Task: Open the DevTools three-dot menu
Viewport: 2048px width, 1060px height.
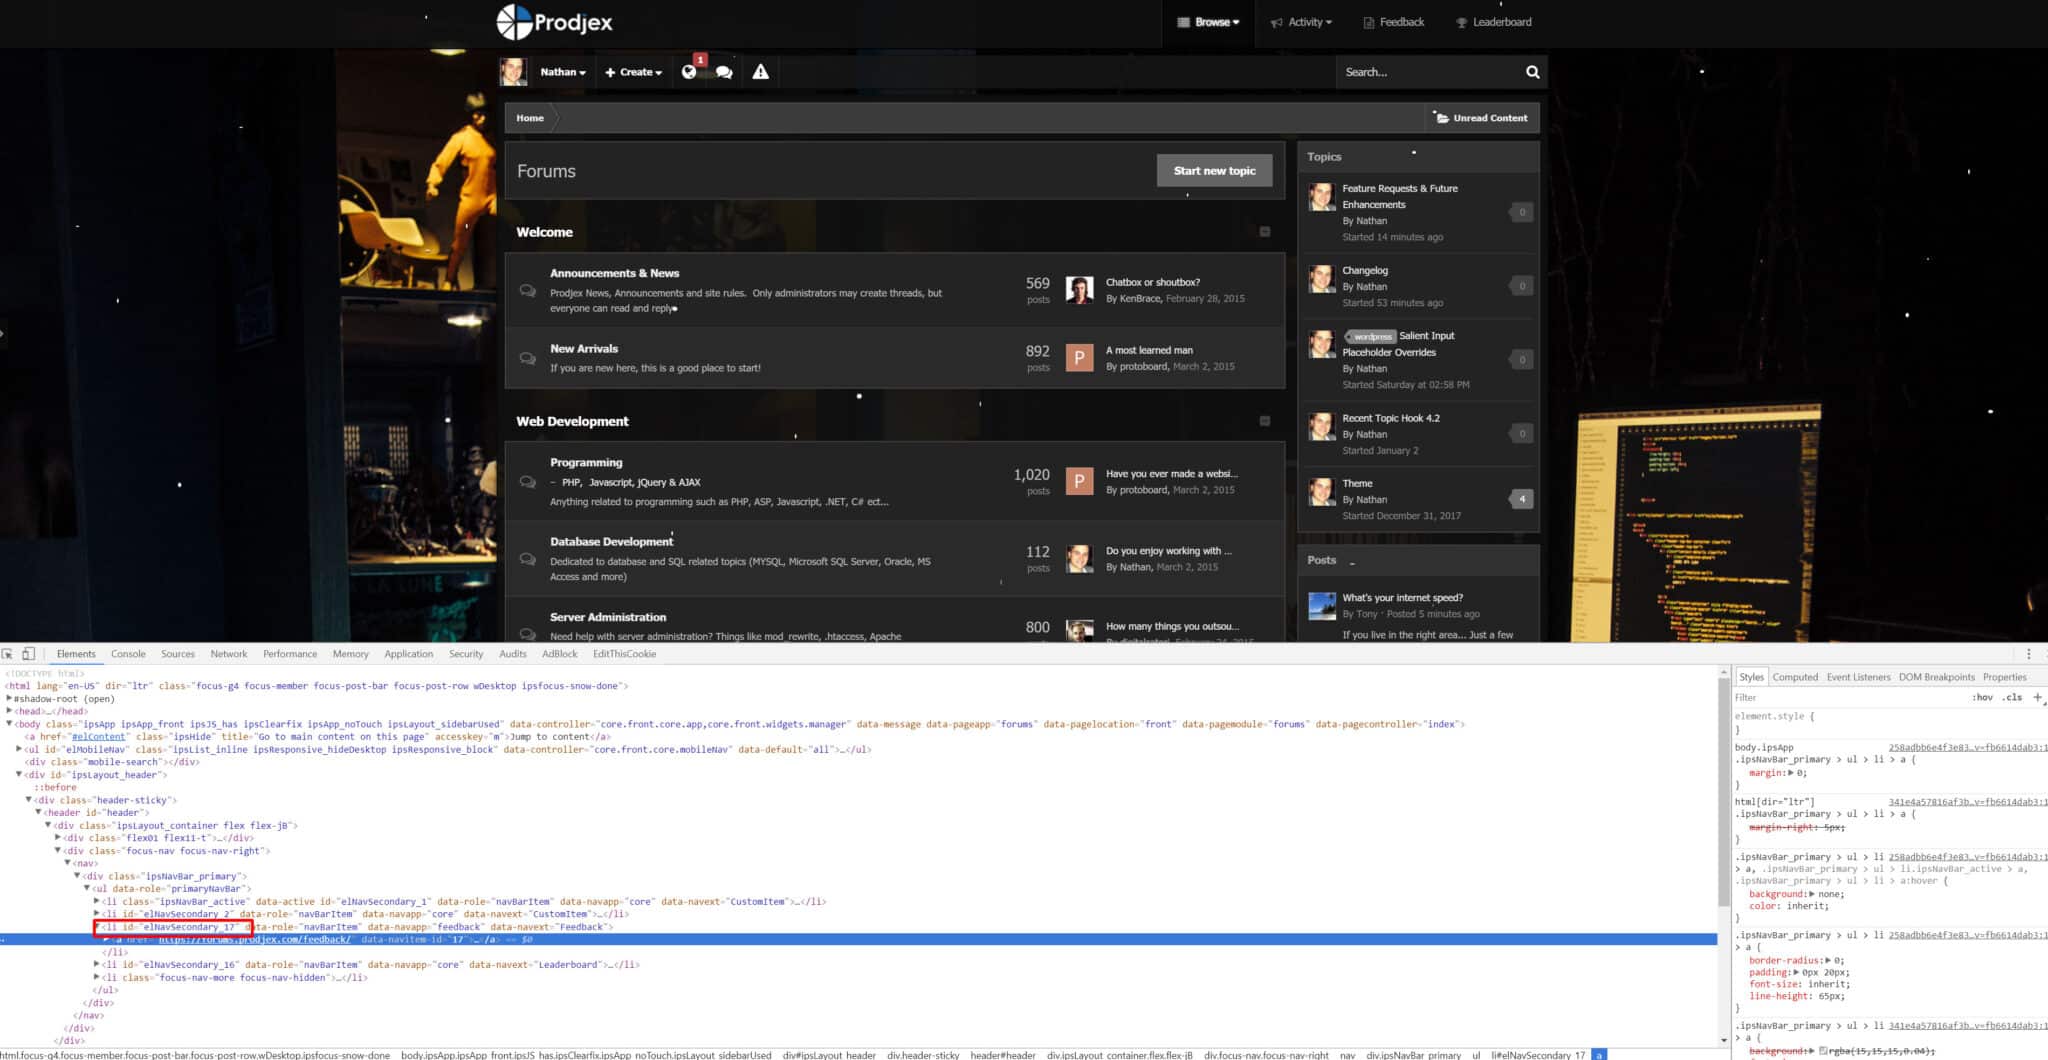Action: point(2028,654)
